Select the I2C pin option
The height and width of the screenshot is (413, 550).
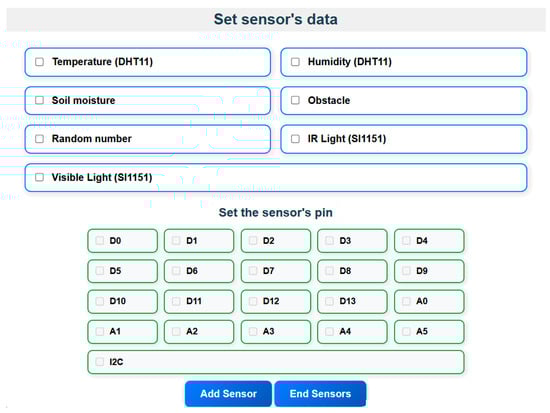click(x=100, y=361)
